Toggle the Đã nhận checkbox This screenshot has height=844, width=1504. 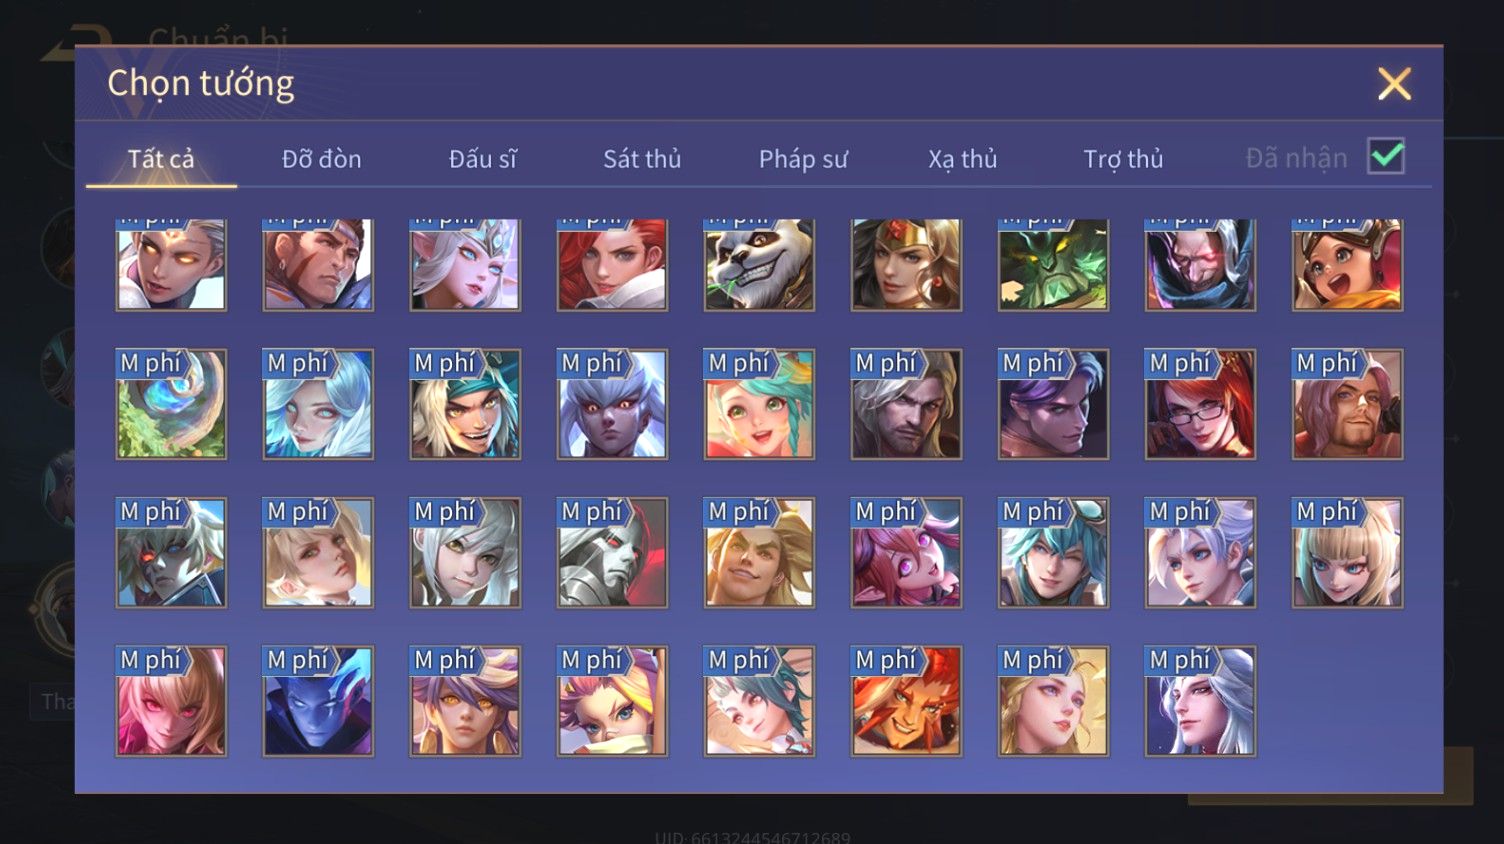[1386, 156]
